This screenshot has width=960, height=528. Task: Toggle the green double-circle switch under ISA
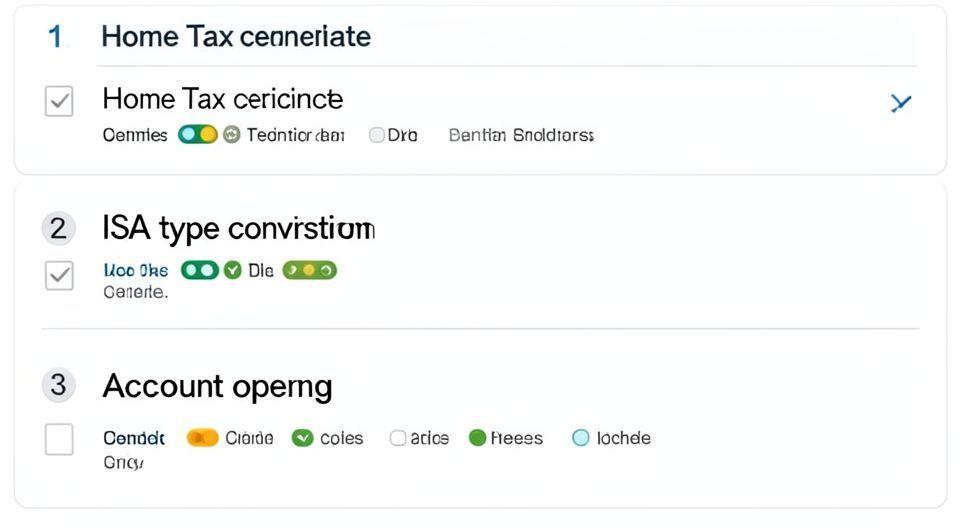tap(199, 270)
